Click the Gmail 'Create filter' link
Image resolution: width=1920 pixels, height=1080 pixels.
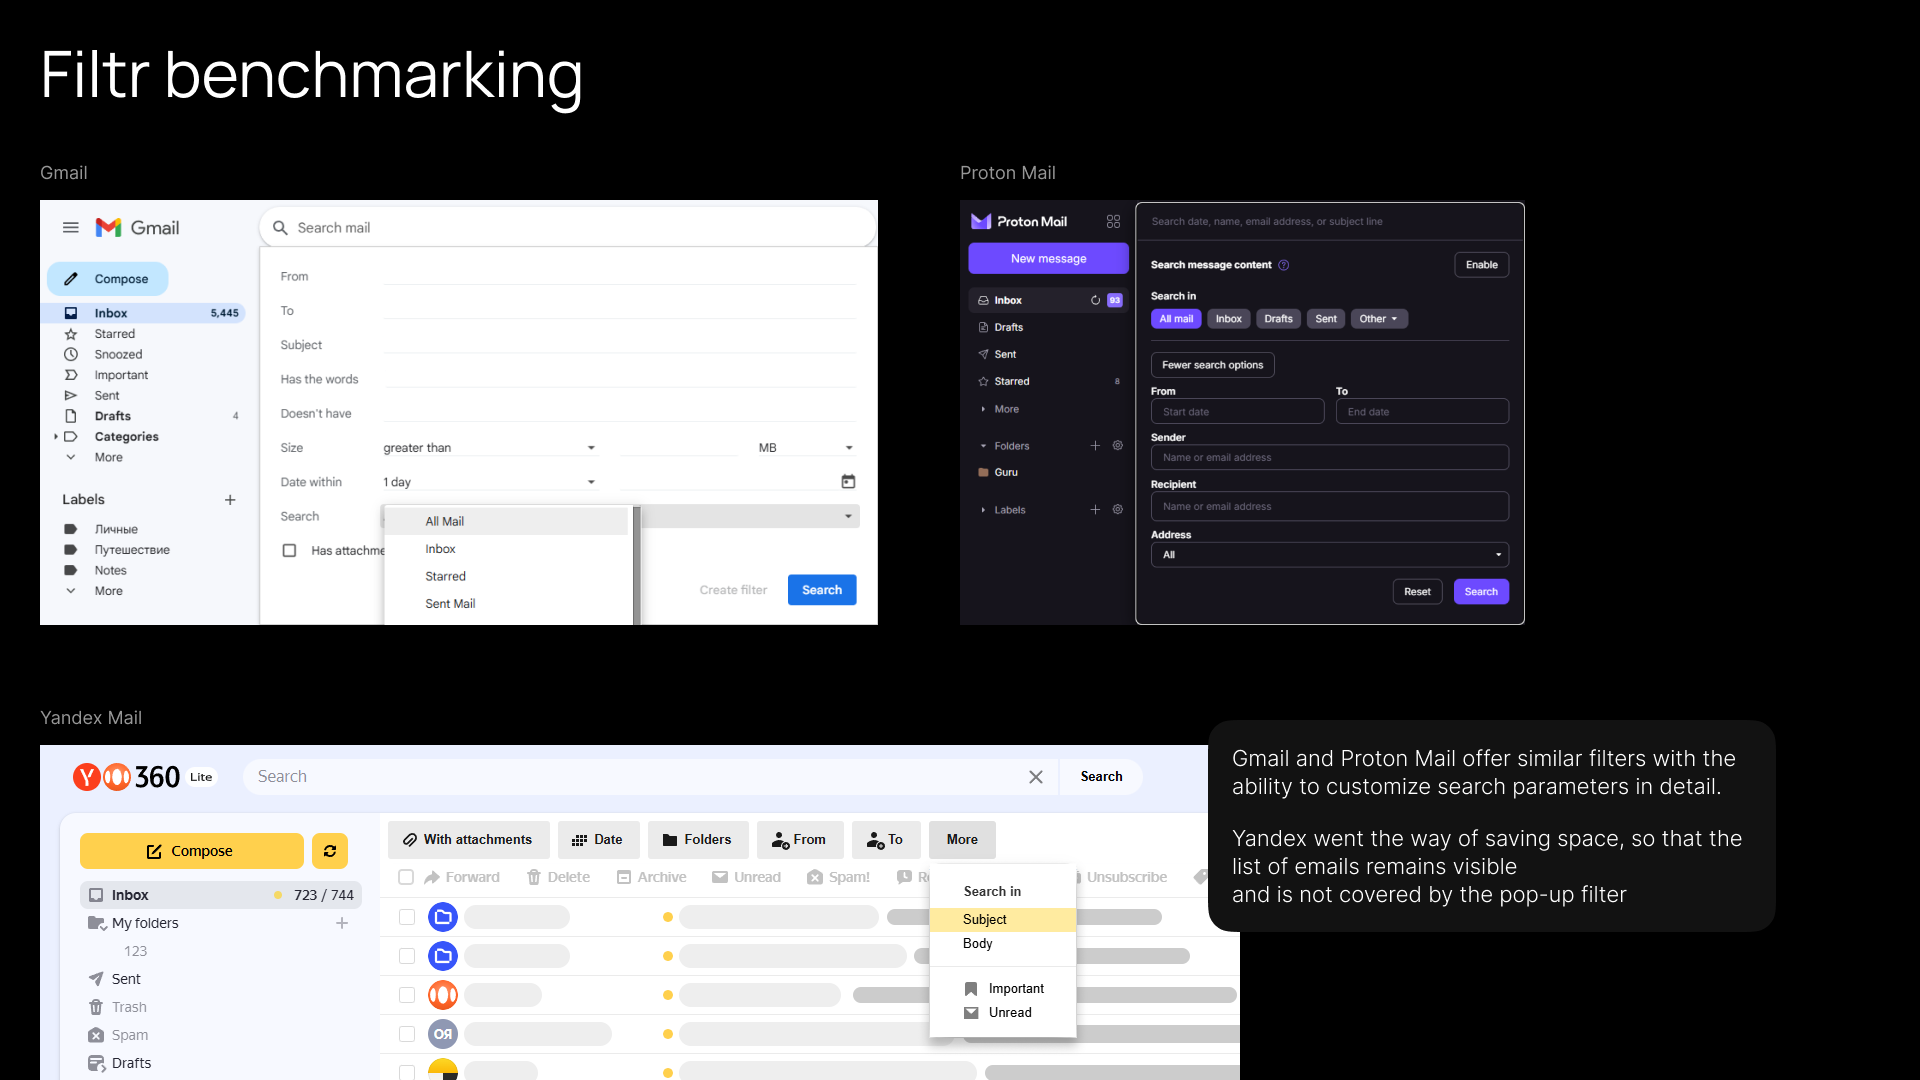733,590
